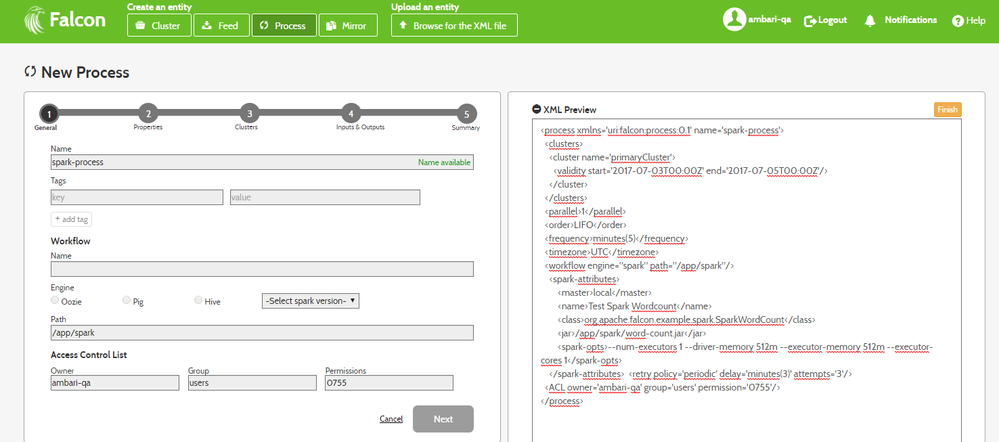Go to step 1 General

click(49, 113)
